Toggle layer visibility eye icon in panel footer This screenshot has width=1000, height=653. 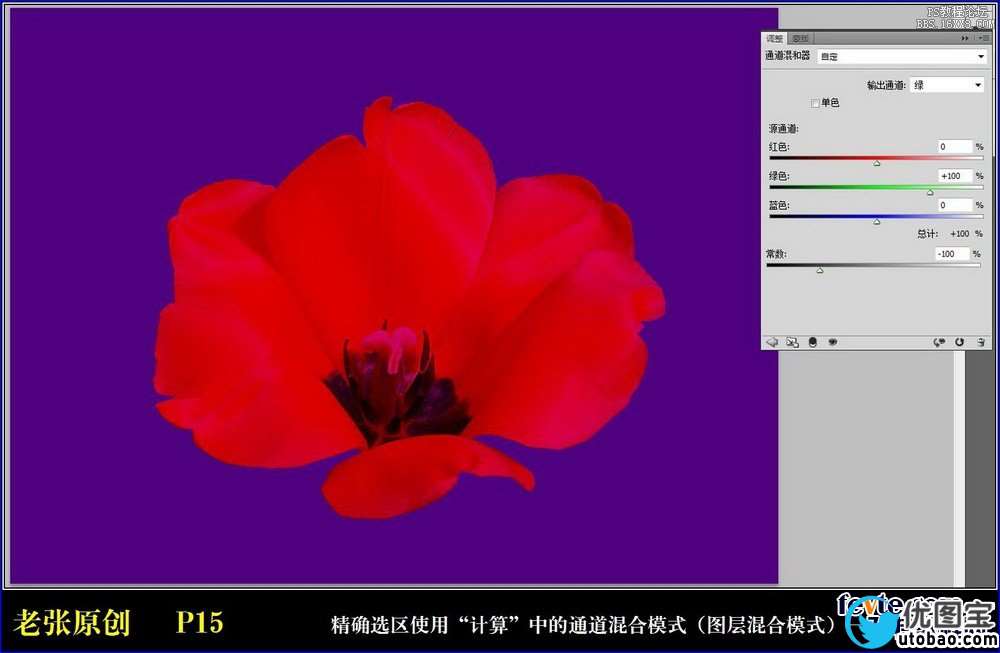[832, 342]
